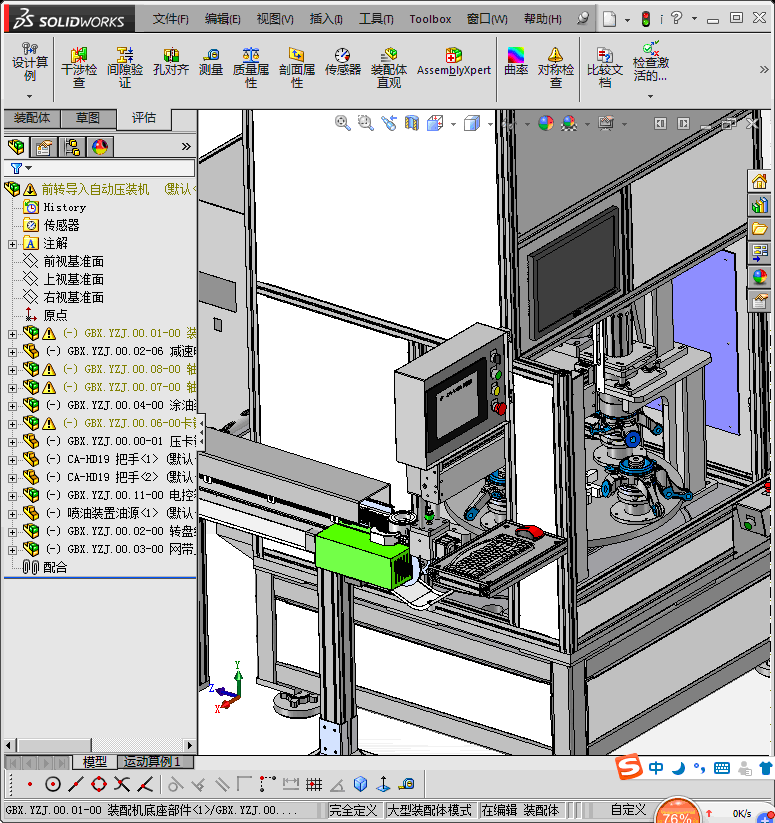Screen dimensions: 775x823
Task: Expand the ribbon overflow chevron
Action: click(763, 69)
